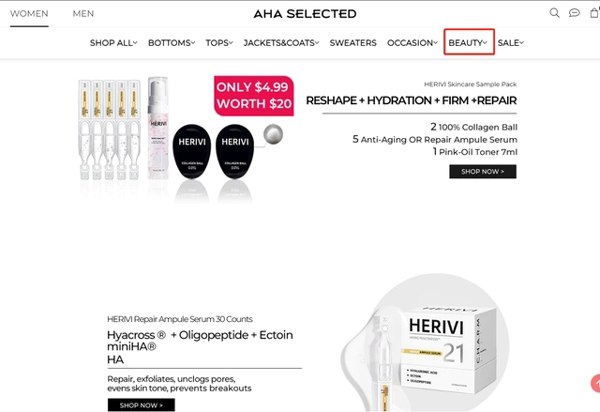Expand the SHOP ALL dropdown
The height and width of the screenshot is (412, 600).
114,43
